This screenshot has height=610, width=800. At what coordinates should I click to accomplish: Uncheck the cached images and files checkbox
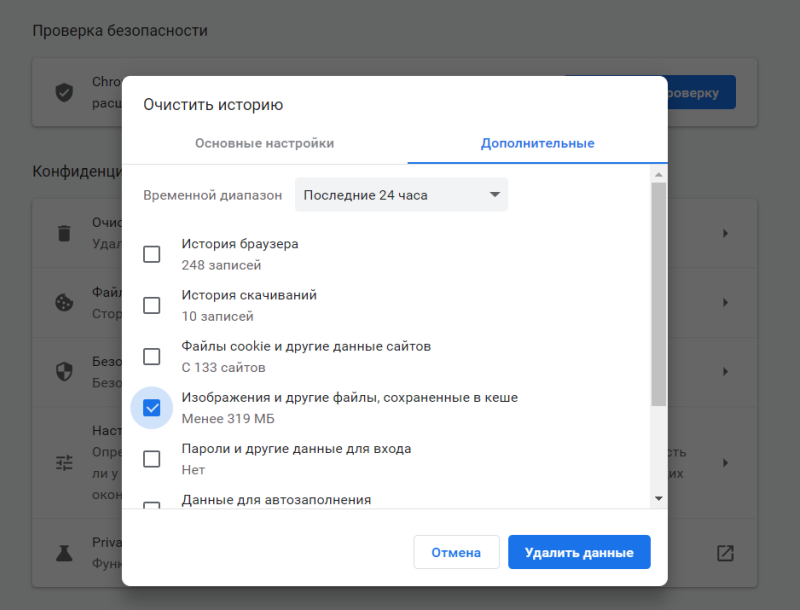click(x=151, y=407)
